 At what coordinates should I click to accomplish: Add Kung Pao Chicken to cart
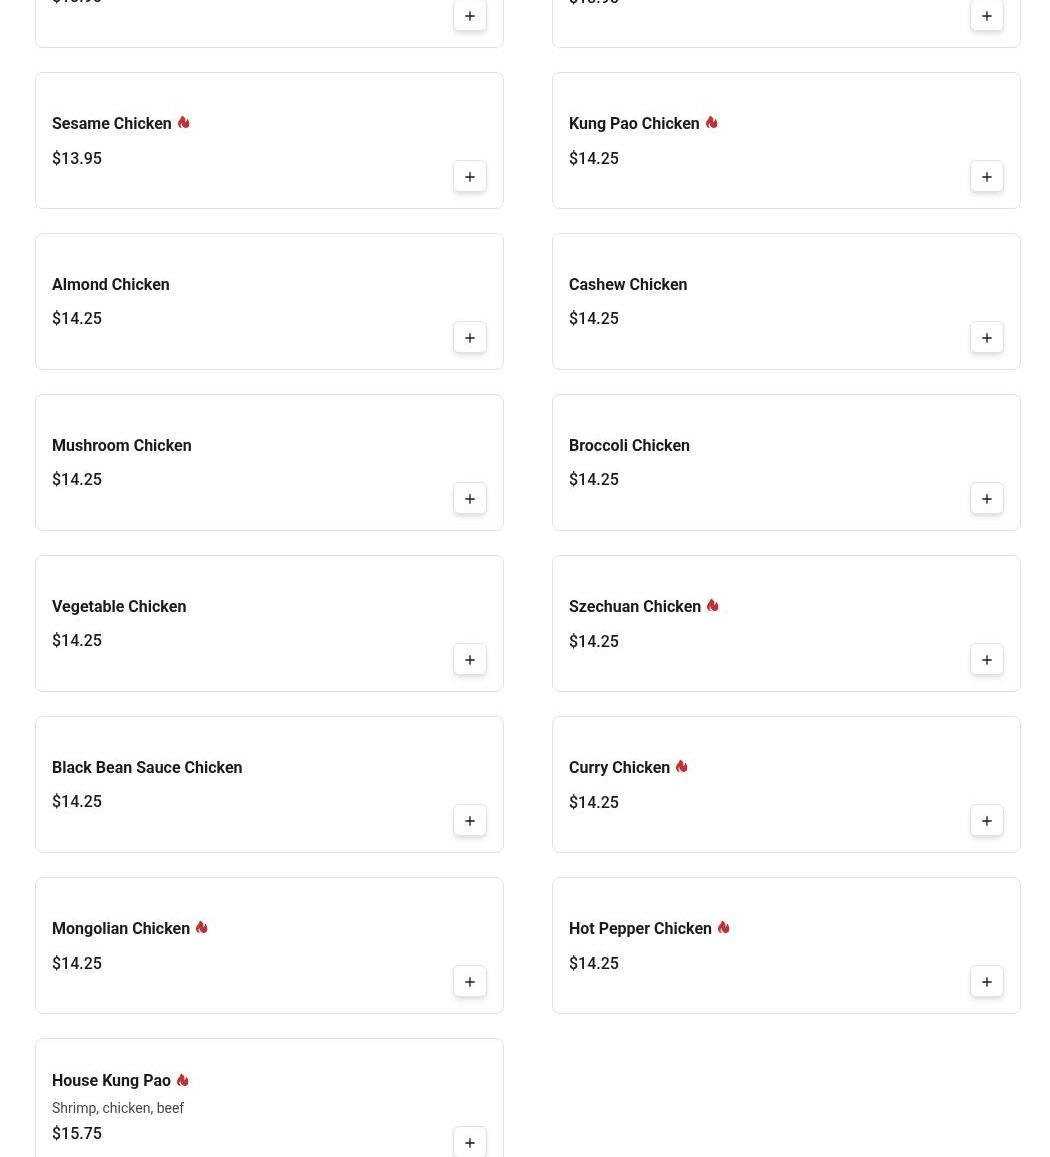986,177
